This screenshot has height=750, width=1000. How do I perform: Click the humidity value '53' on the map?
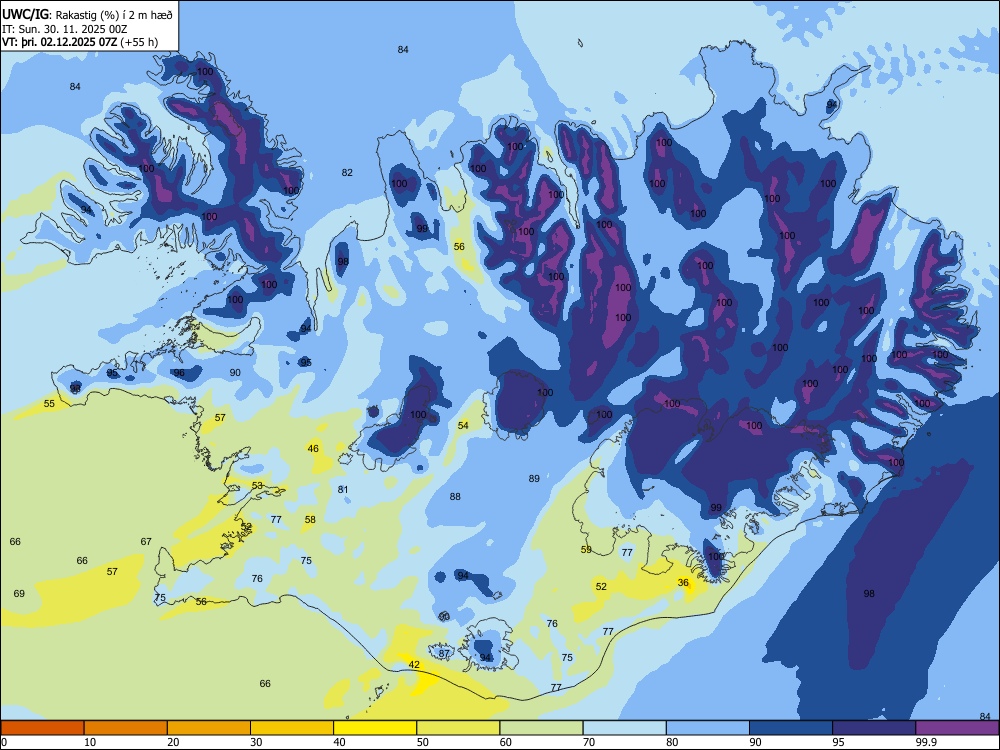[x=257, y=485]
